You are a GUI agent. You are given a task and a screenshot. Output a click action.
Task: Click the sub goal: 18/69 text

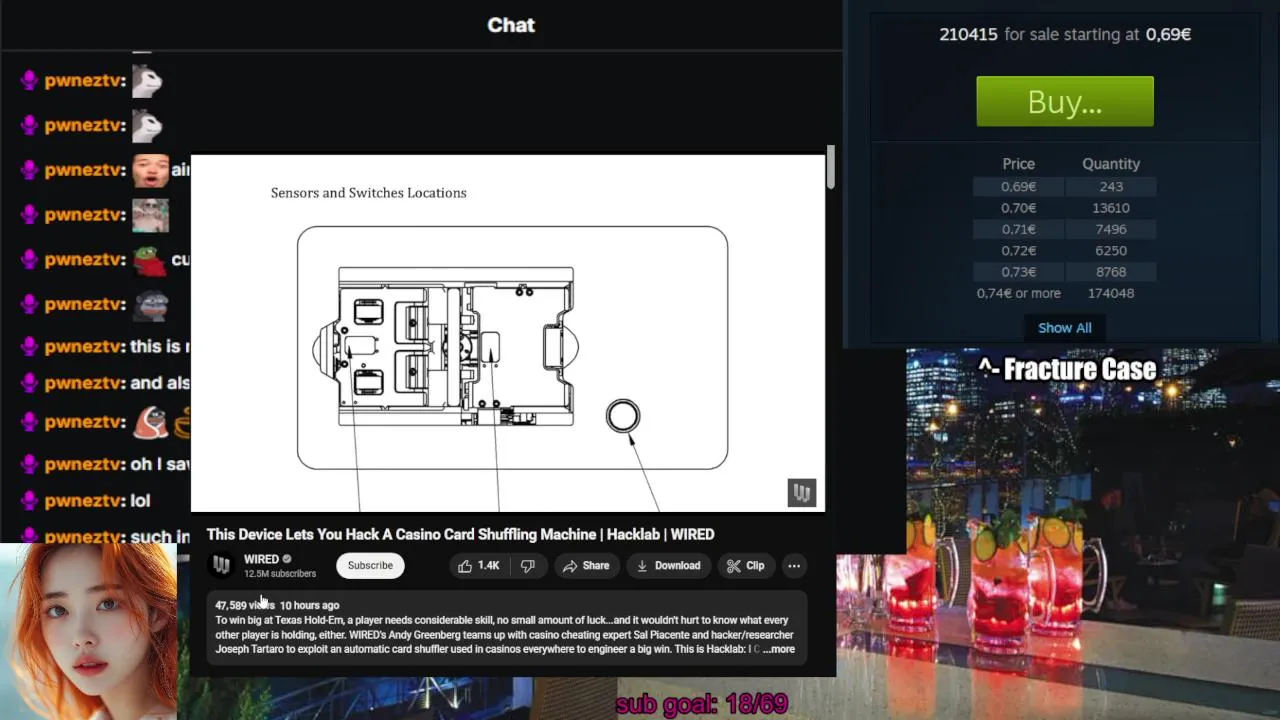click(702, 704)
